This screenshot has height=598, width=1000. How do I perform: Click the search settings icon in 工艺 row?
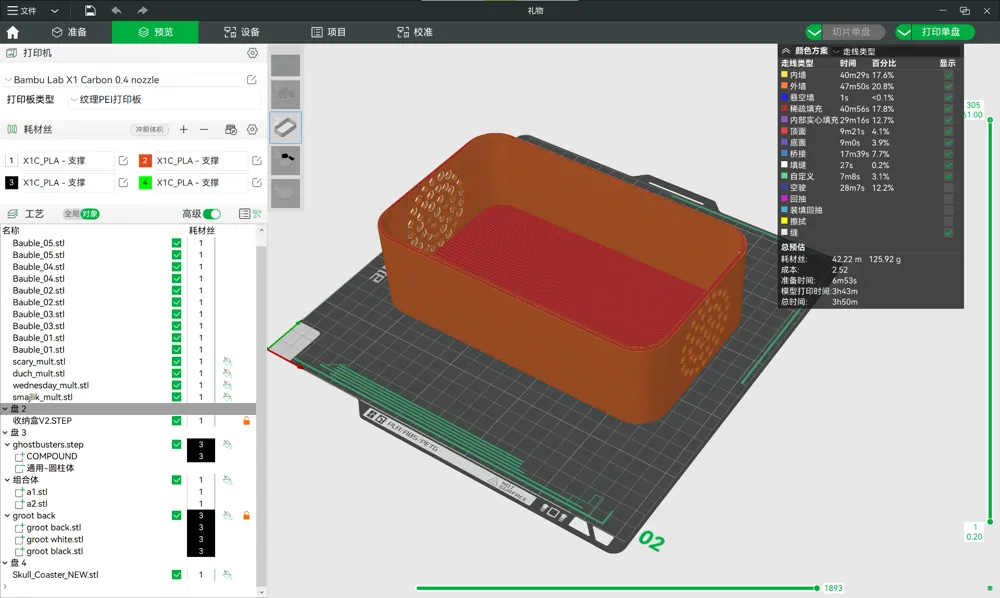(257, 214)
